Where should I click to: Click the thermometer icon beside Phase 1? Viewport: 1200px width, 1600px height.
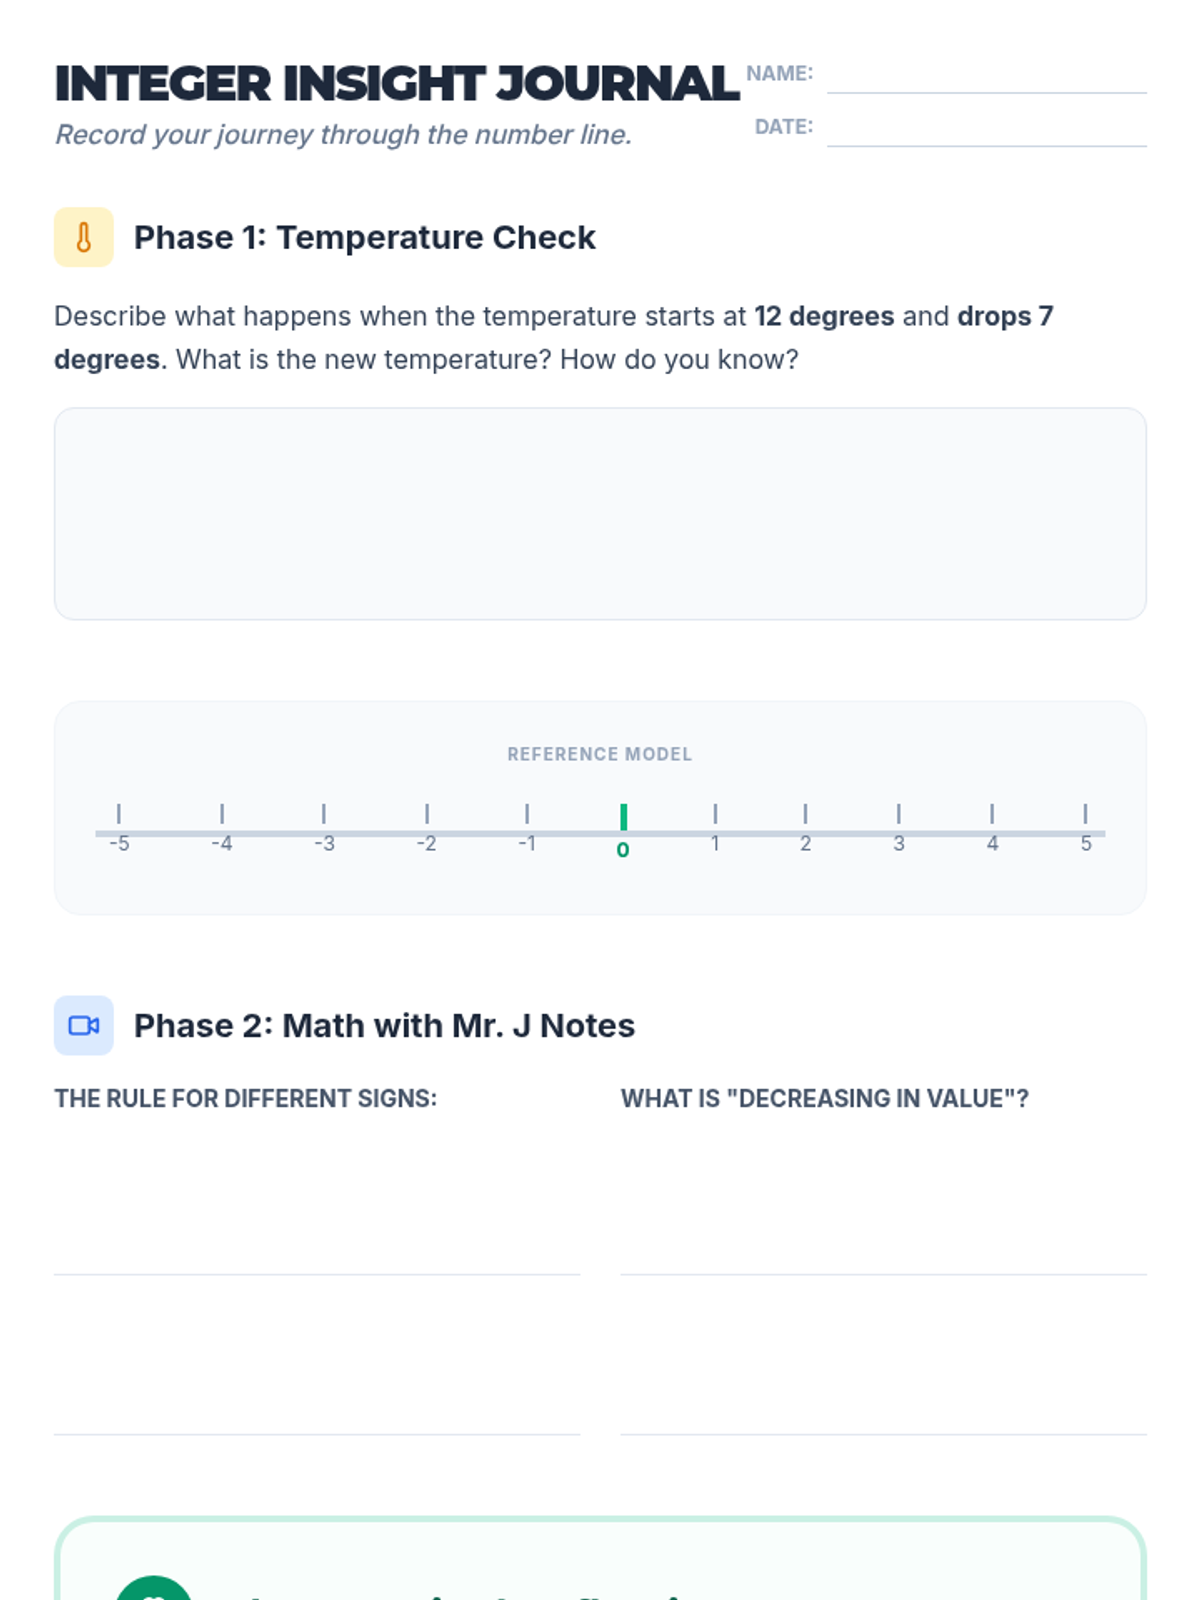pyautogui.click(x=84, y=237)
